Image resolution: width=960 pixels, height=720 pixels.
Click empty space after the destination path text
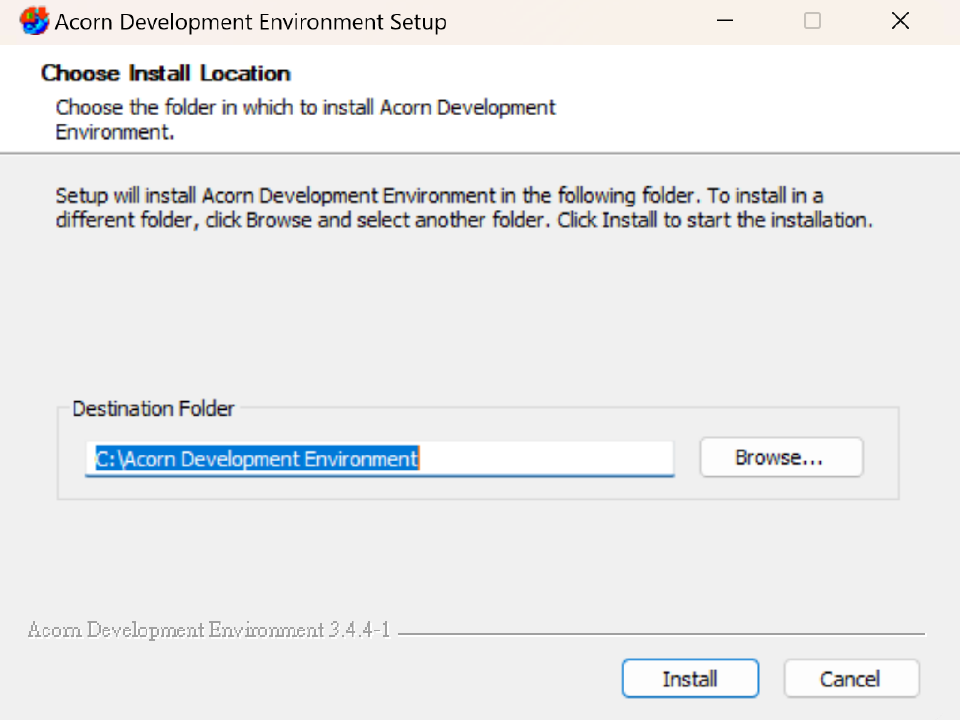tap(545, 459)
